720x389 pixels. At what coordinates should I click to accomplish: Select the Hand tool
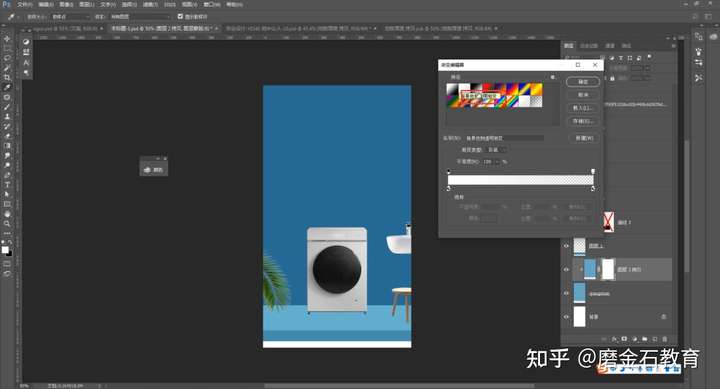[7, 214]
